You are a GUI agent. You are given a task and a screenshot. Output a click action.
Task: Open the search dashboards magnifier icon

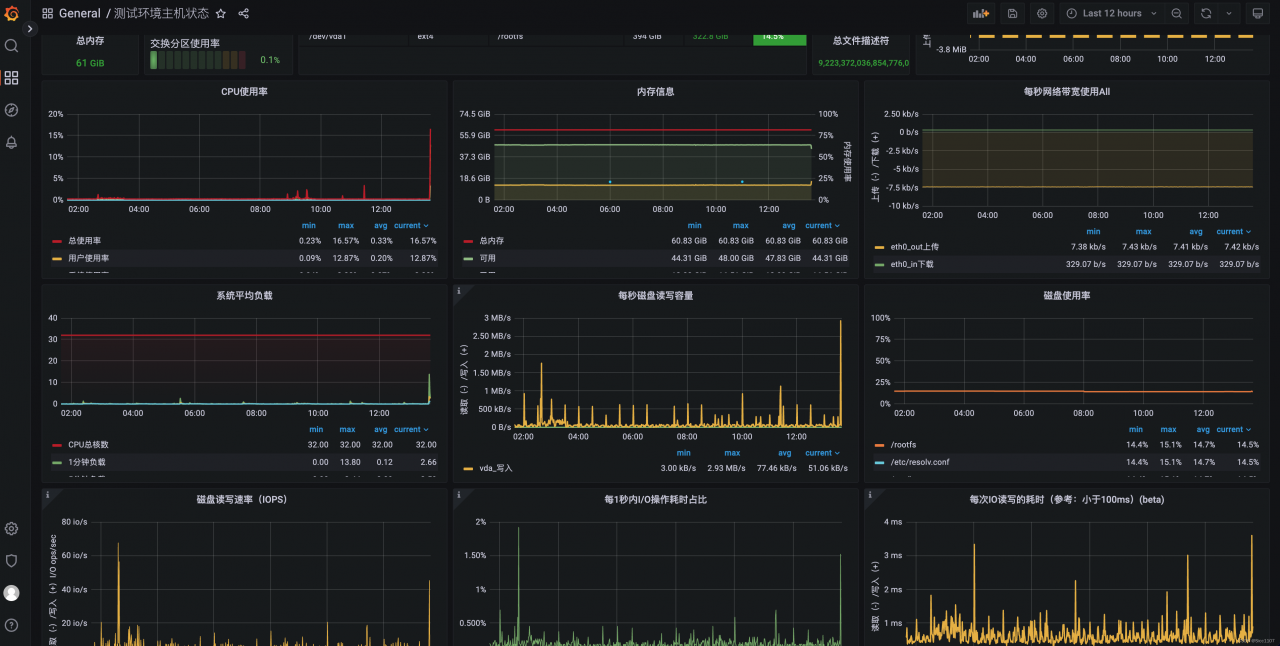(11, 46)
